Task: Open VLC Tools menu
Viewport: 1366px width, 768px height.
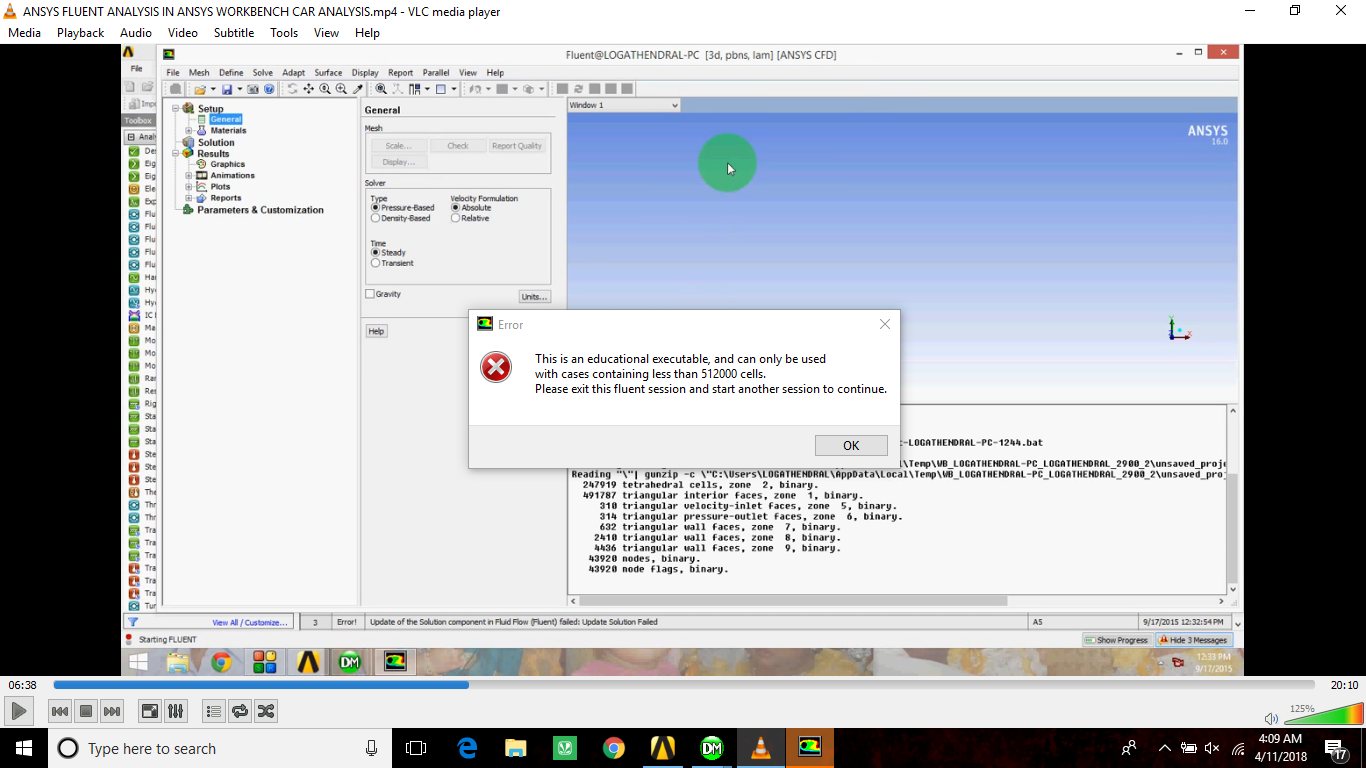Action: [x=284, y=33]
